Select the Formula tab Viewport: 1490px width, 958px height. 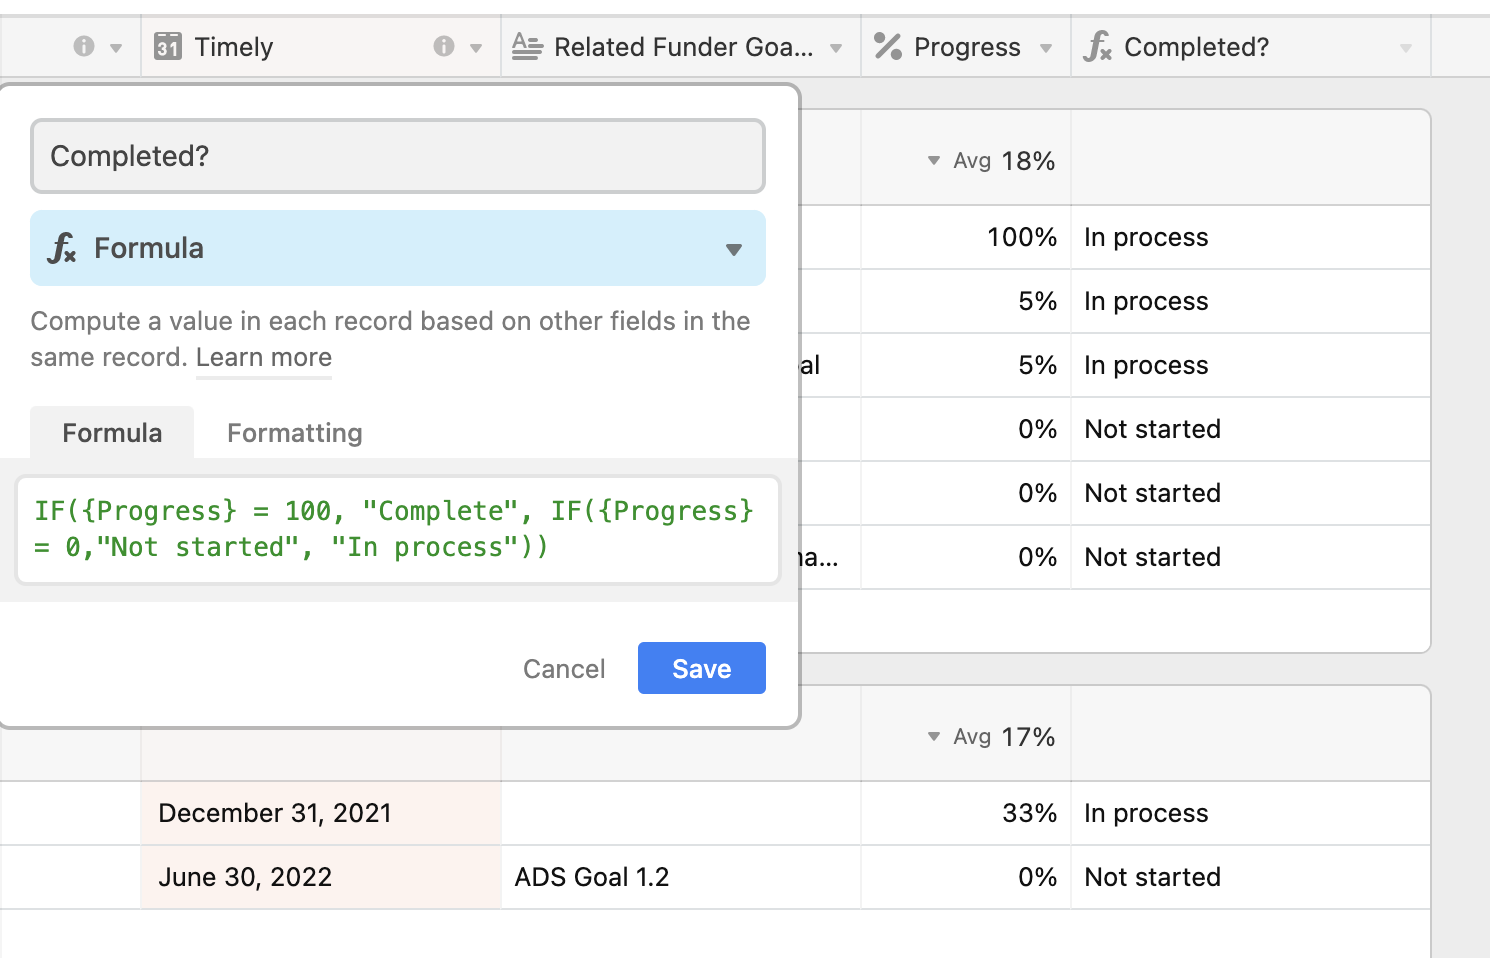pyautogui.click(x=112, y=433)
